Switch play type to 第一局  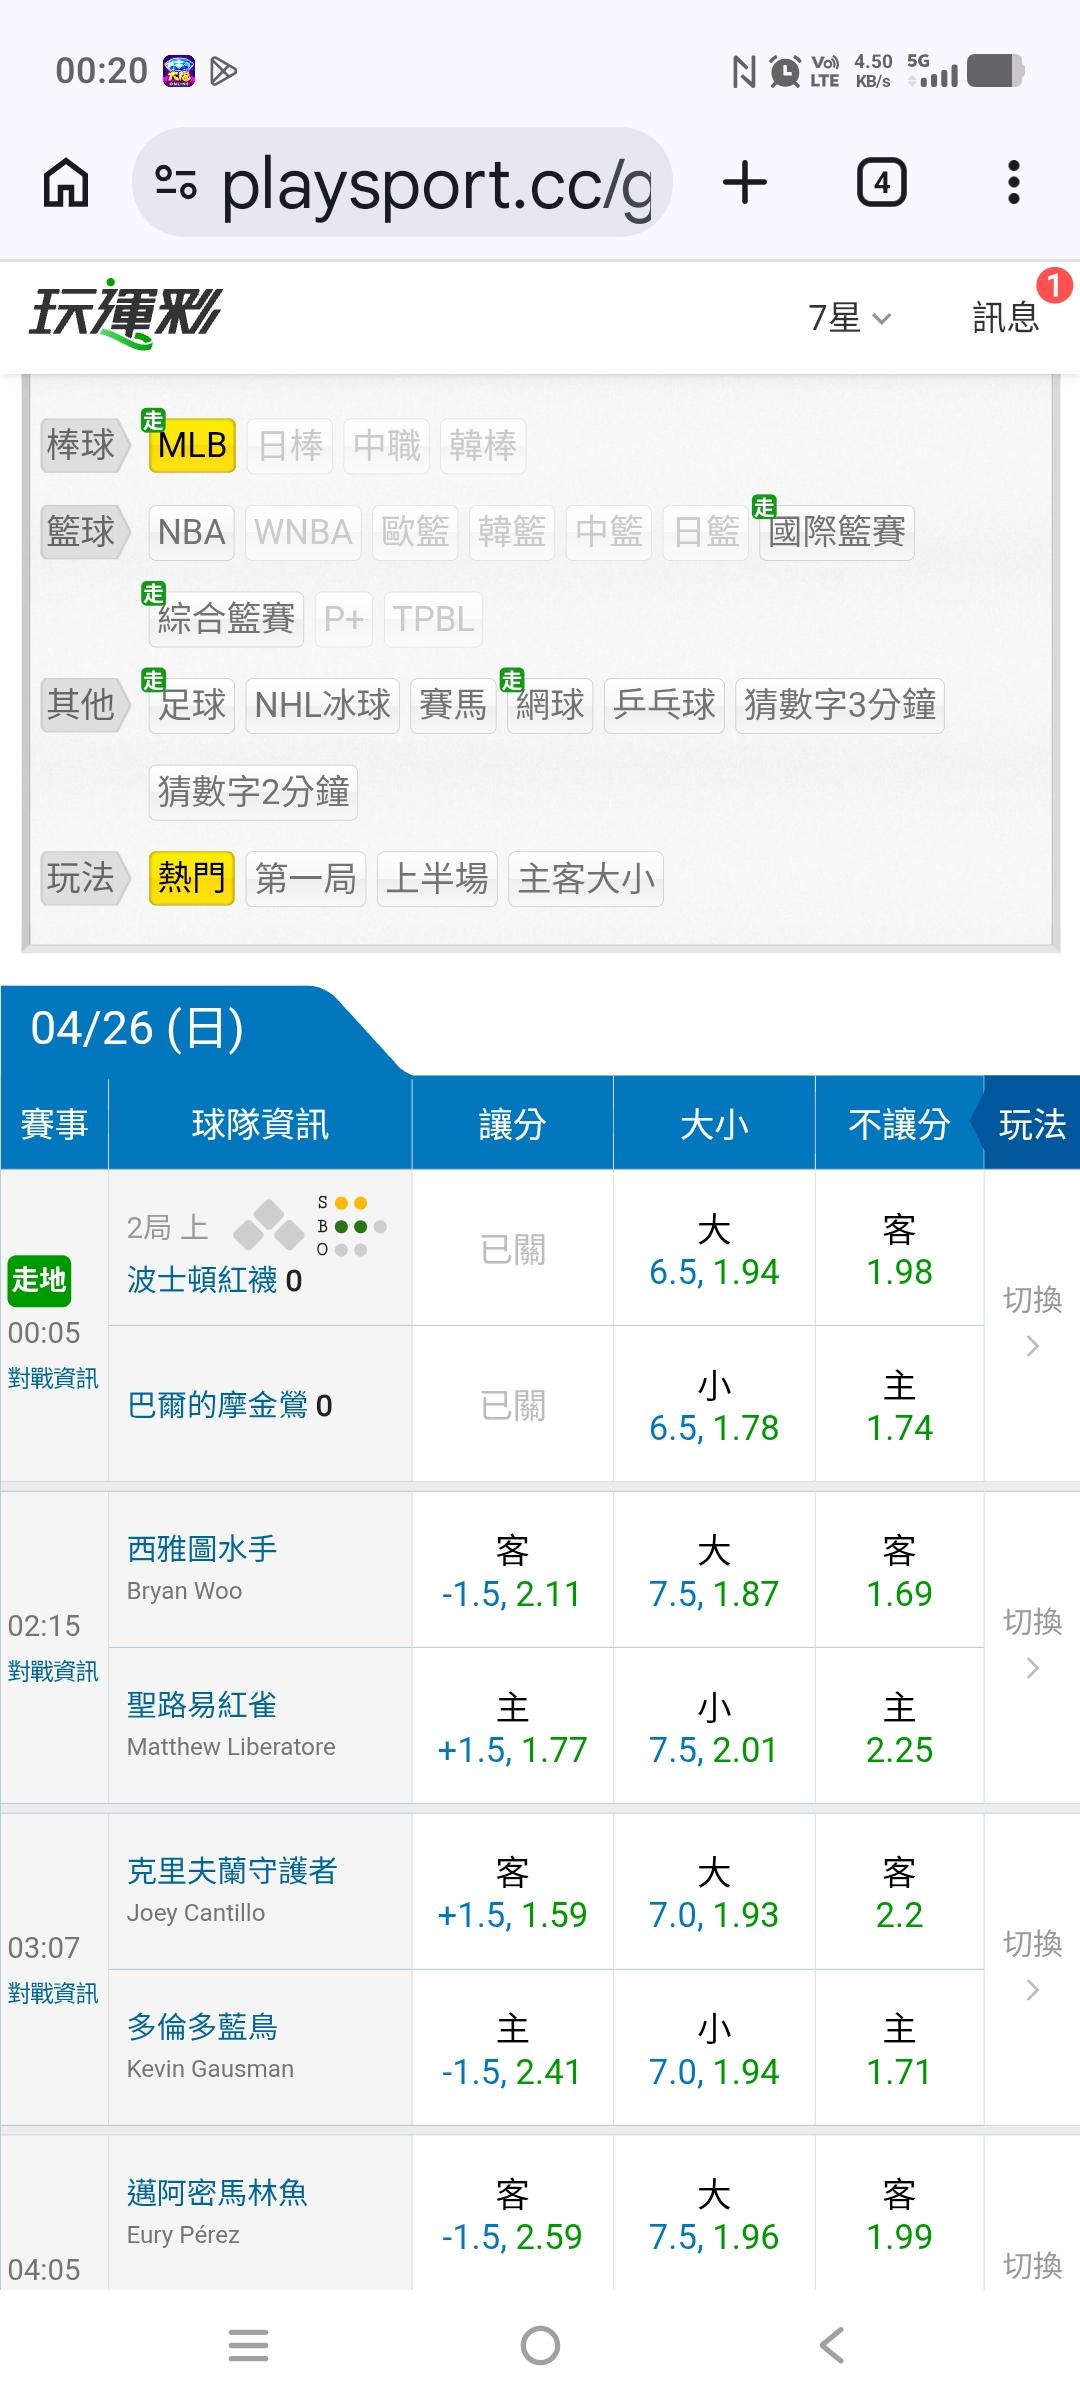point(305,879)
